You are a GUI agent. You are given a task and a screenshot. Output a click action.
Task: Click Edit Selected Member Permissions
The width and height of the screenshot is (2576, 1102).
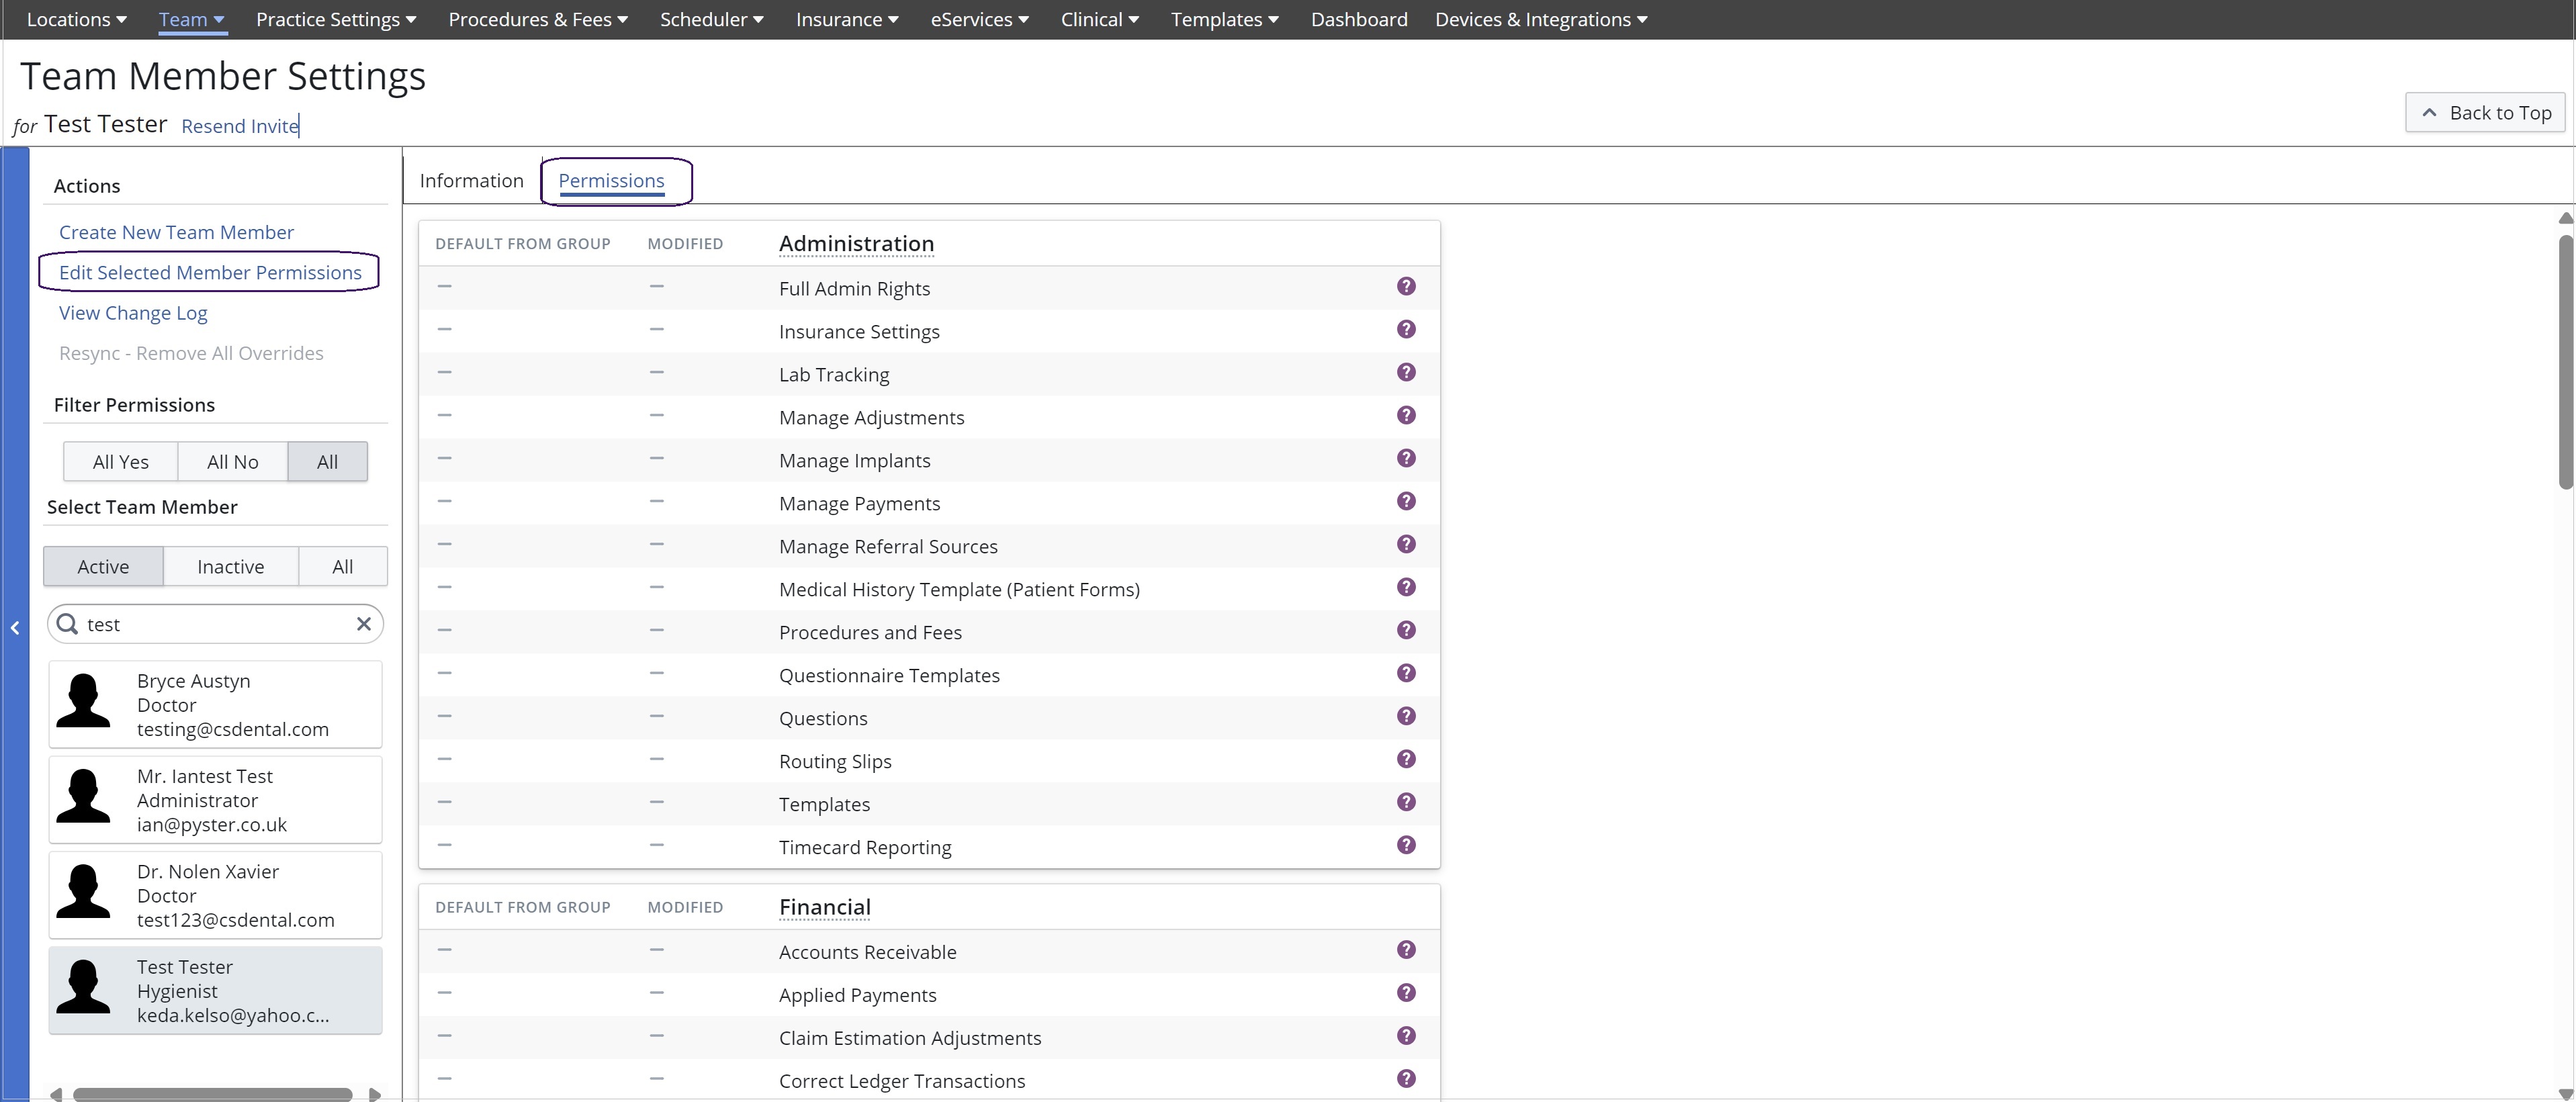210,273
